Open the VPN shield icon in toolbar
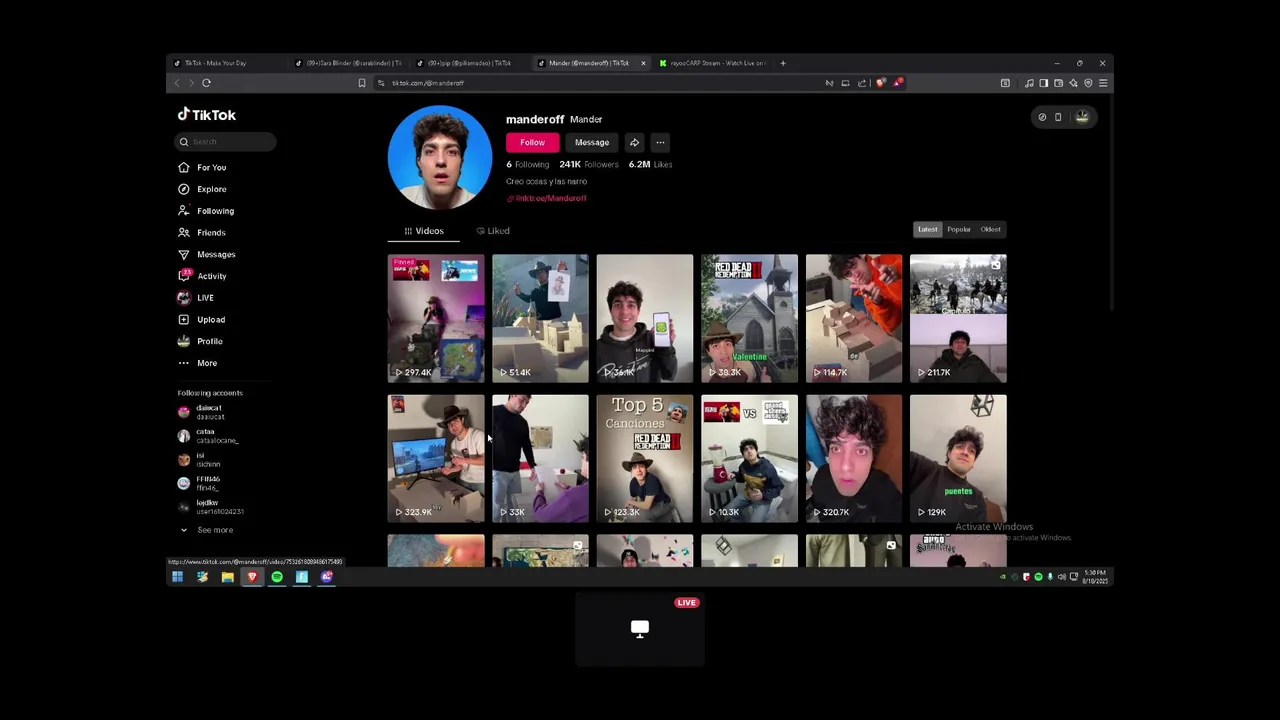Screen dimensions: 1280x720 coord(1088,83)
